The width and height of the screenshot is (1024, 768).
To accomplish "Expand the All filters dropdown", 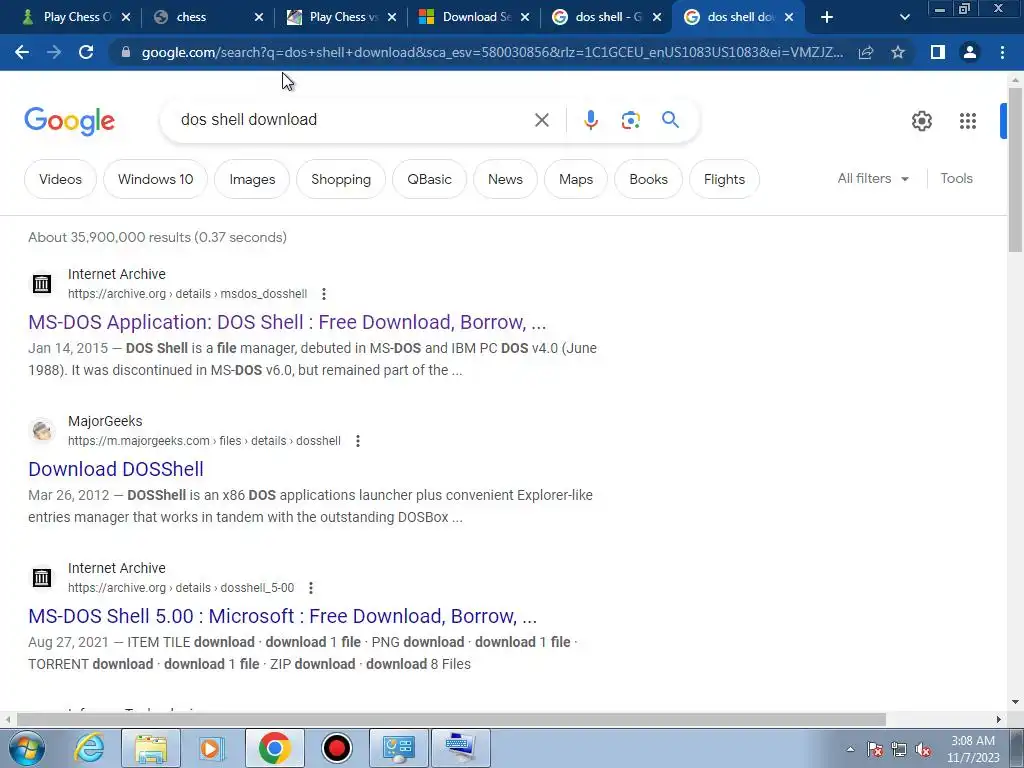I will click(873, 178).
